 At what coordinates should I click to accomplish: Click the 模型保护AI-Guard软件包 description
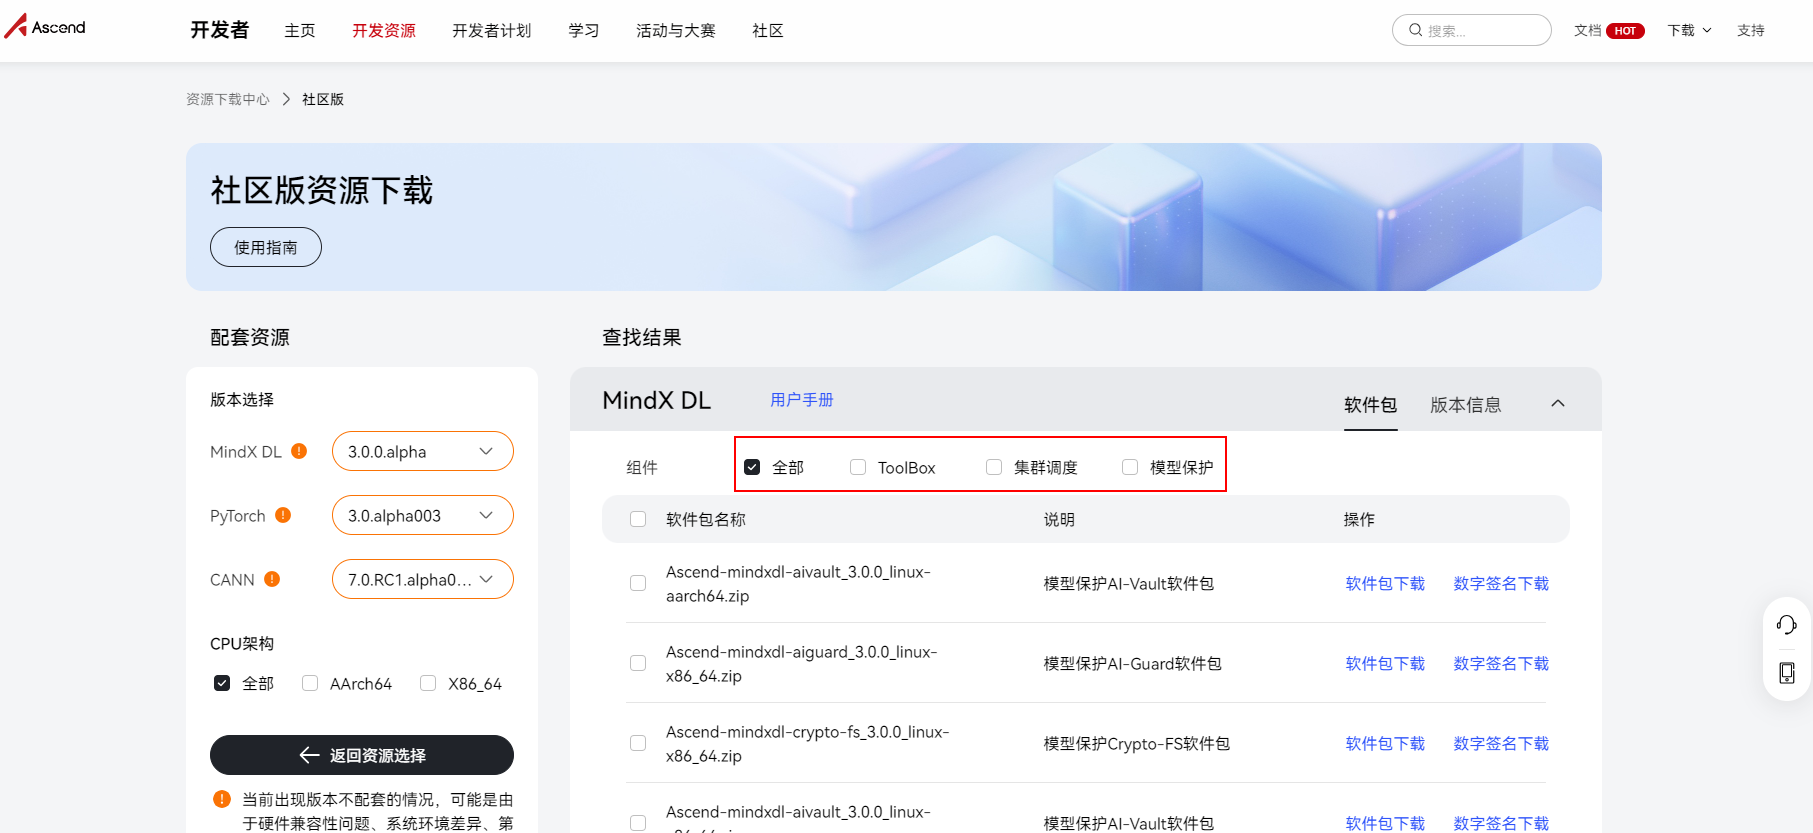pos(1133,663)
